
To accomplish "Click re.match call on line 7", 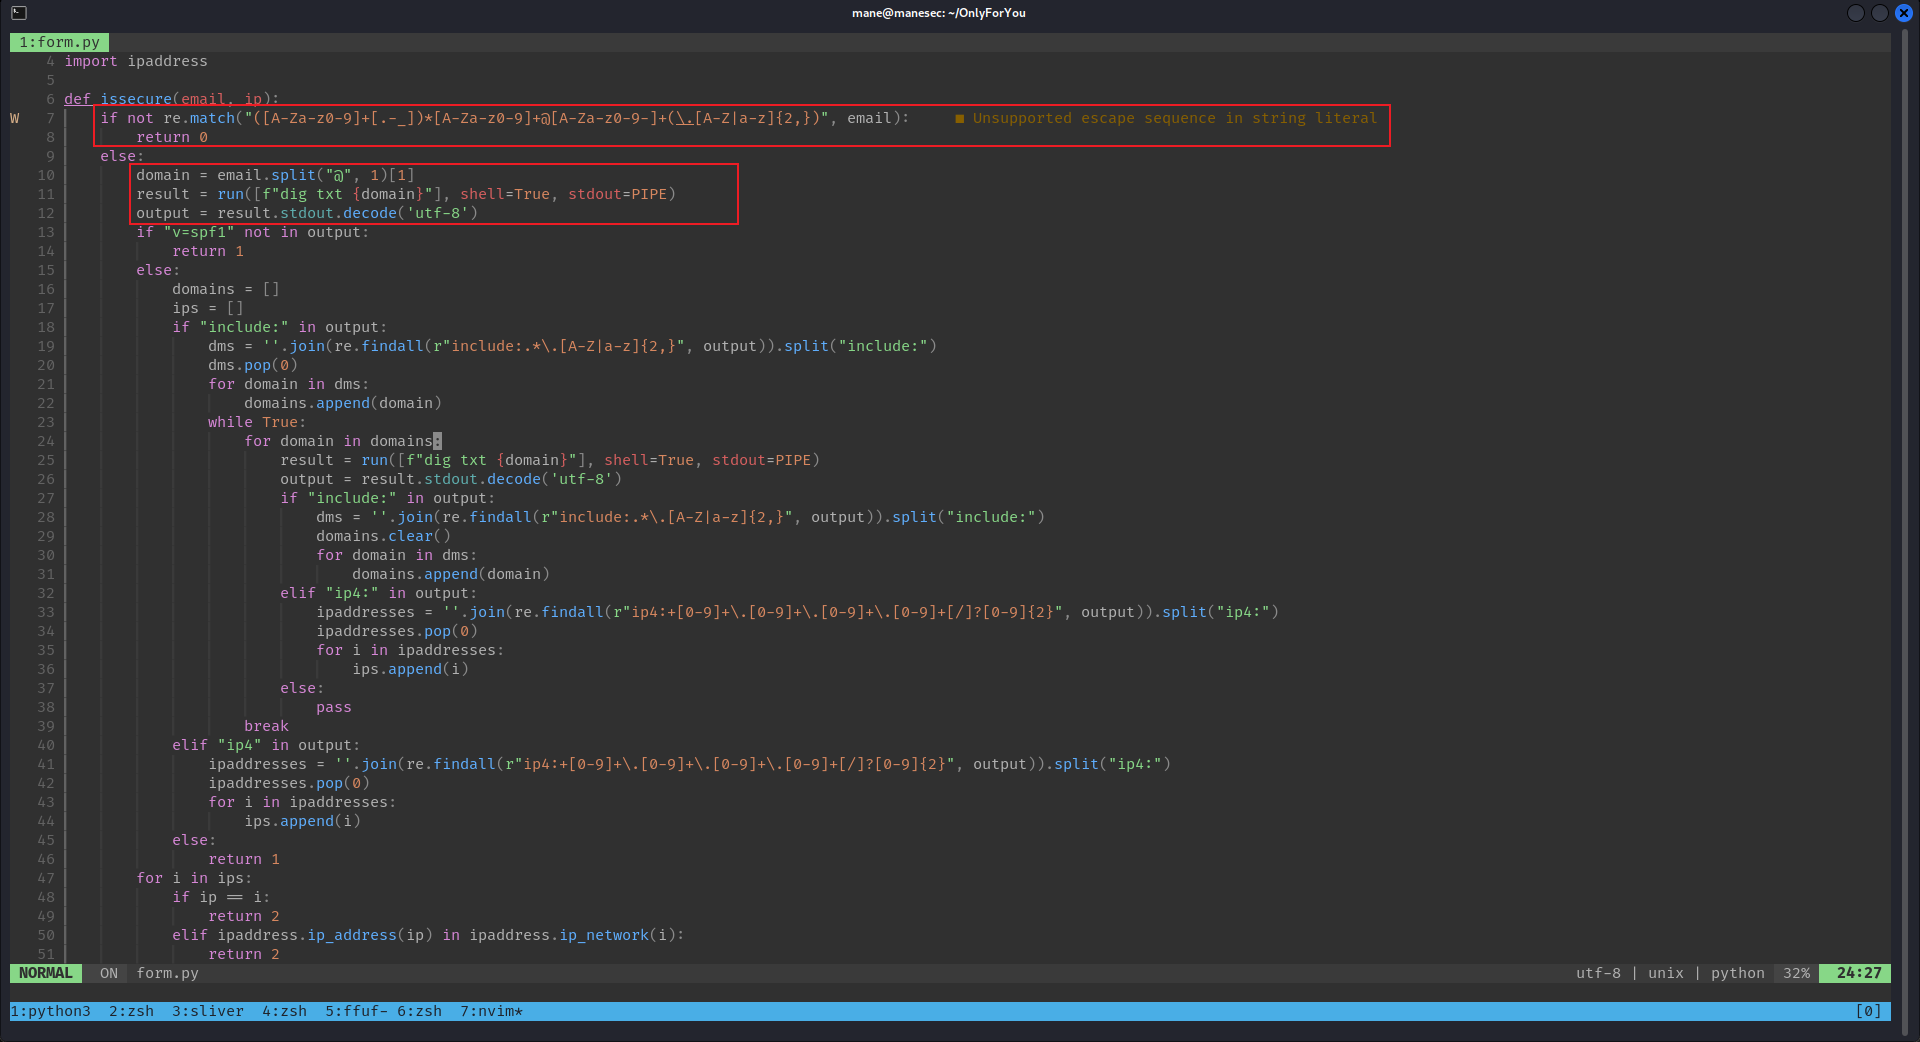I will (199, 118).
